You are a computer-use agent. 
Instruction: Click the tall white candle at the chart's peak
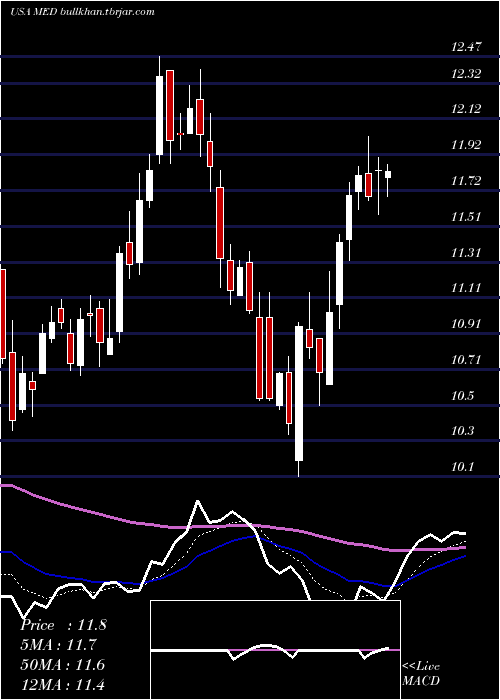(159, 116)
